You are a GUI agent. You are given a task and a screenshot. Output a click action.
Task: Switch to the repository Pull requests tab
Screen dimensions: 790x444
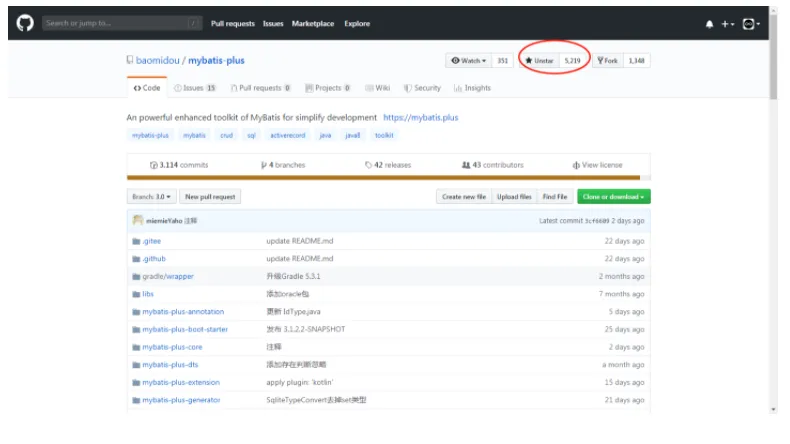[260, 88]
